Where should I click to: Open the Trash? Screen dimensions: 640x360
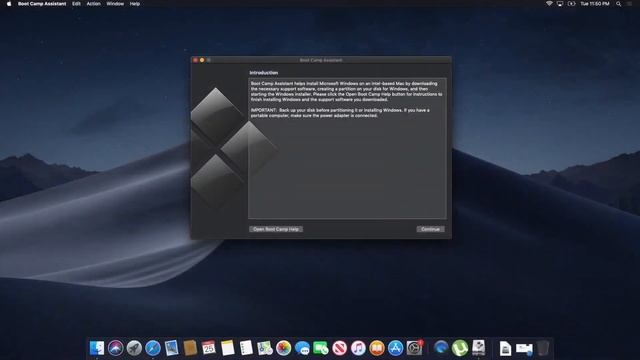tap(543, 348)
